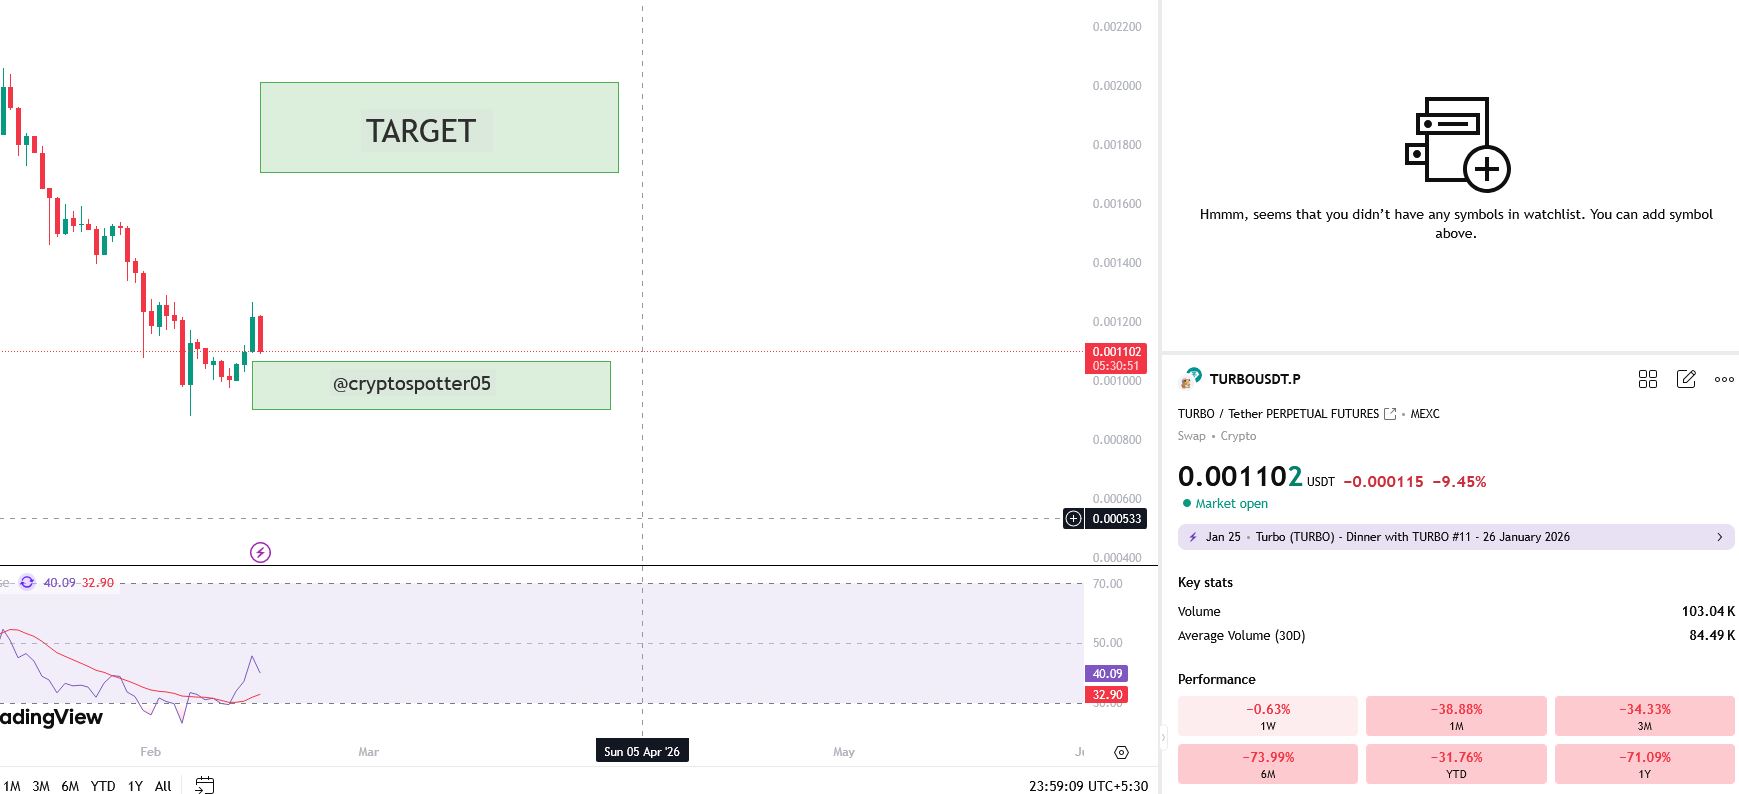The width and height of the screenshot is (1739, 794).
Task: Select the -31.76% YTD performance card
Action: pyautogui.click(x=1456, y=764)
